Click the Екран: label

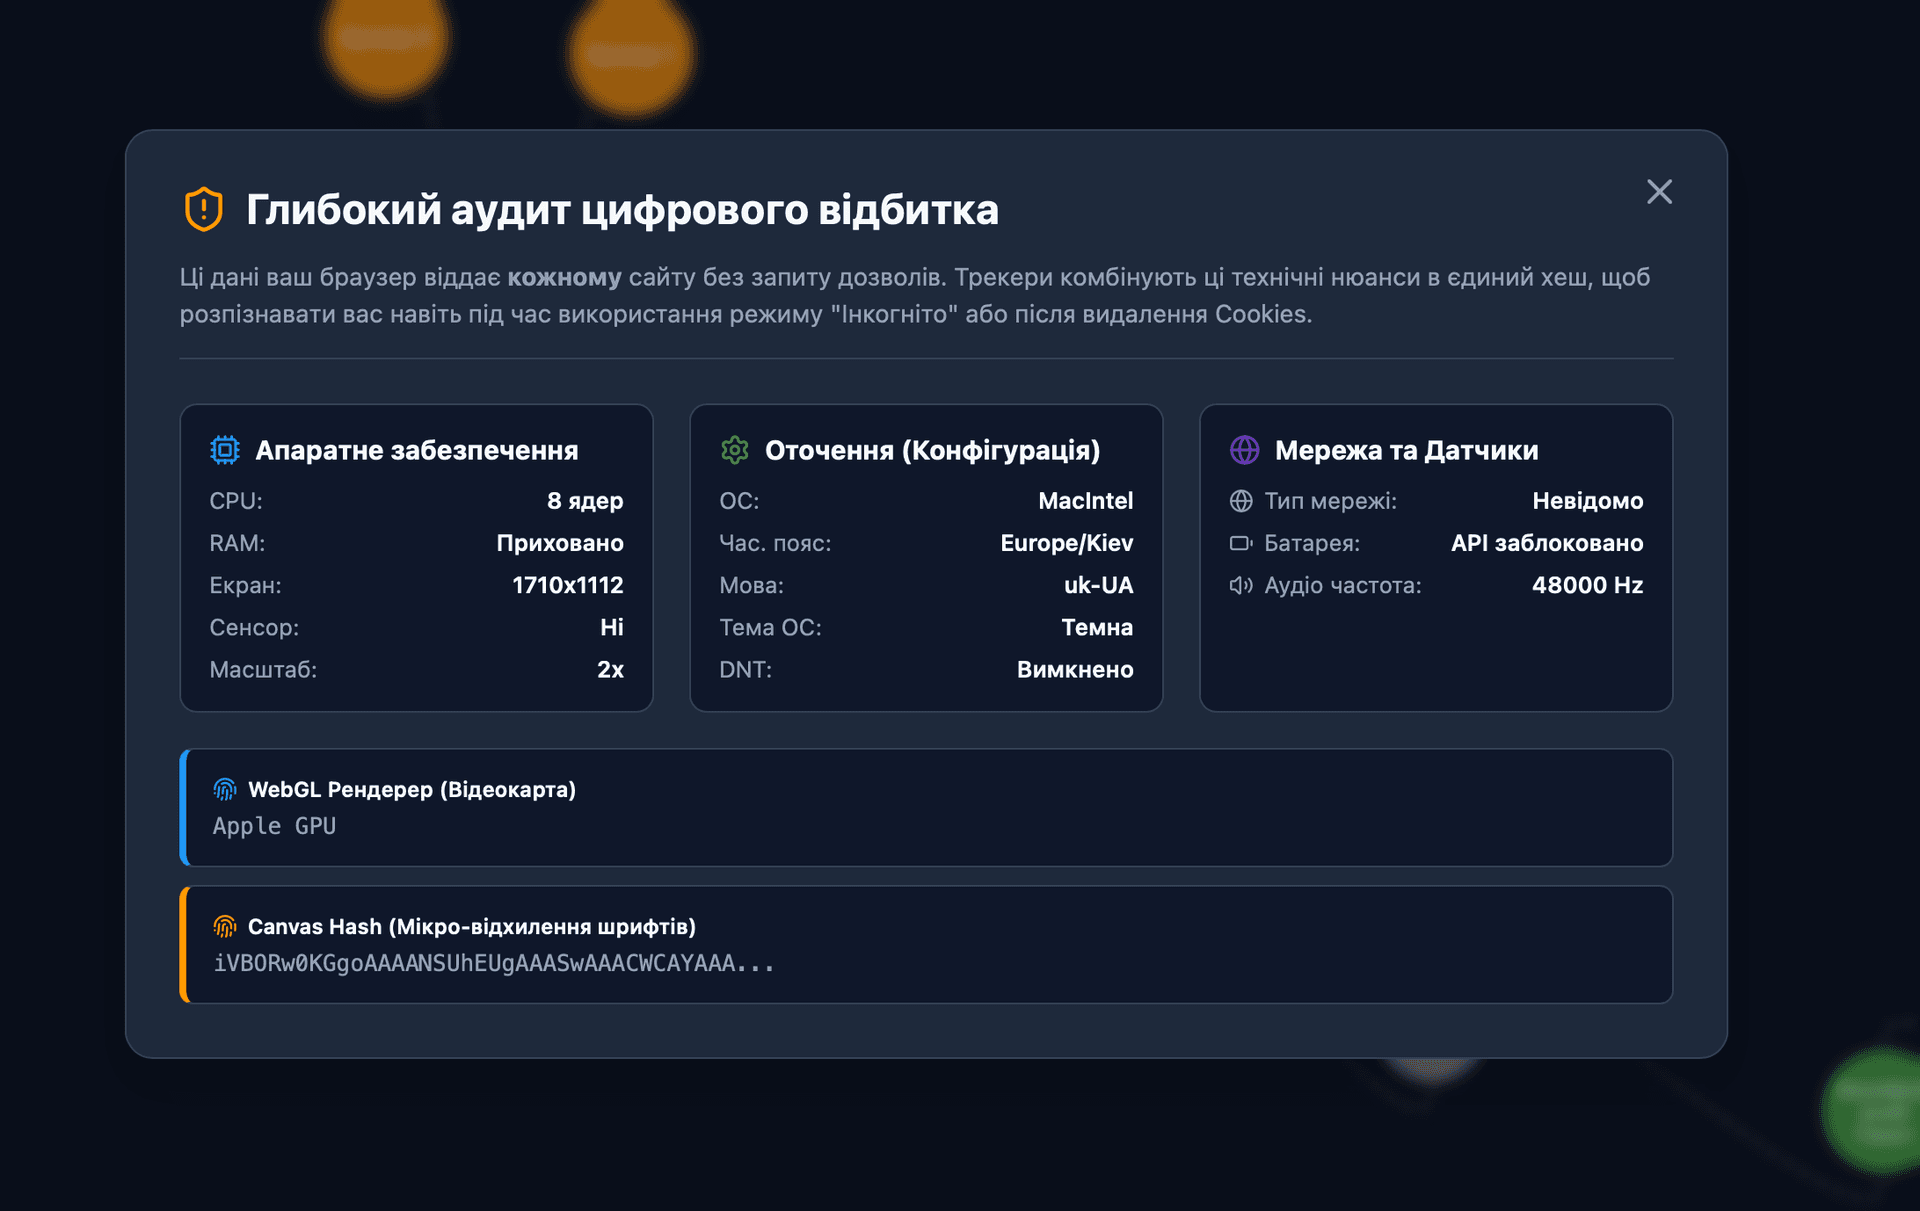pos(245,585)
